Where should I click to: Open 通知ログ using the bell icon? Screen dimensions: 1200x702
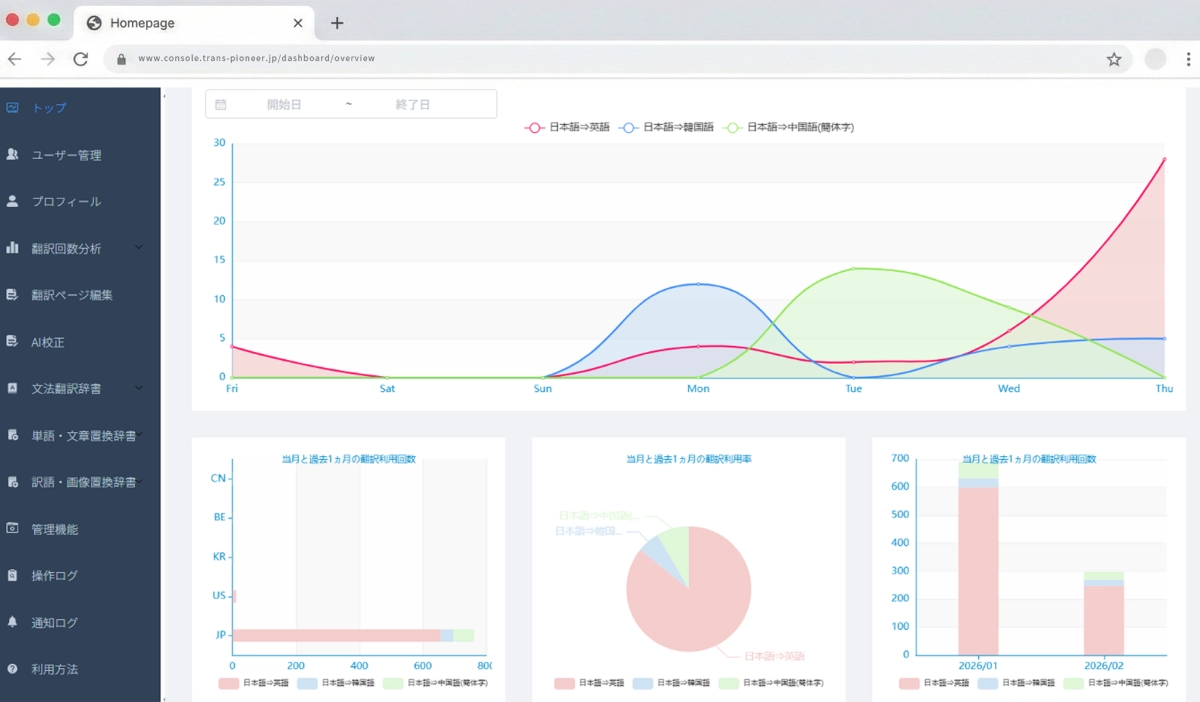[x=14, y=622]
